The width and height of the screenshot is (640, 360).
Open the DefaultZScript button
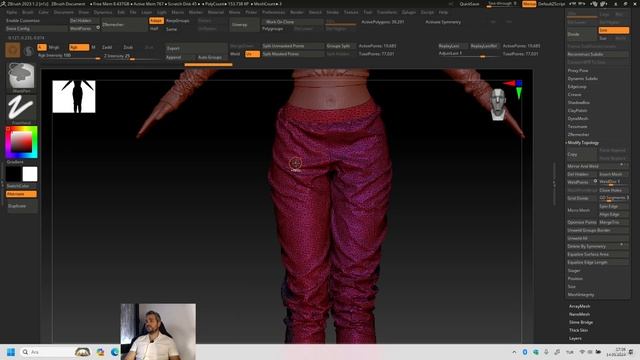click(552, 4)
